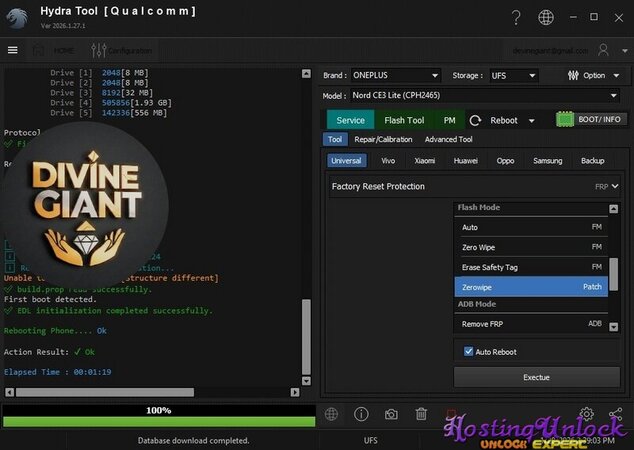The image size is (634, 450).
Task: Clear the log with the trash icon
Action: coord(421,414)
